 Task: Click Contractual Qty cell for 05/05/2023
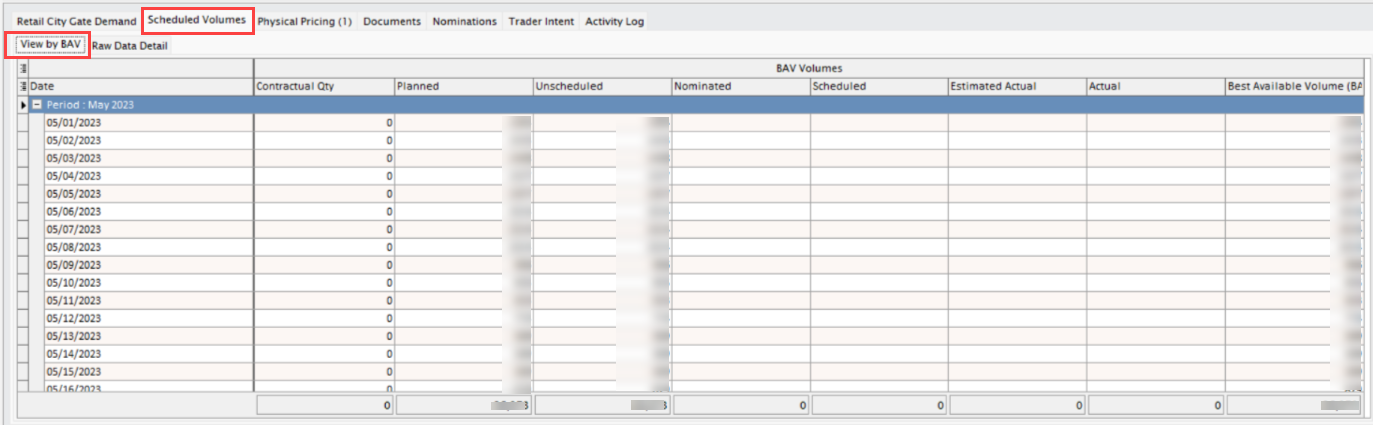(324, 194)
